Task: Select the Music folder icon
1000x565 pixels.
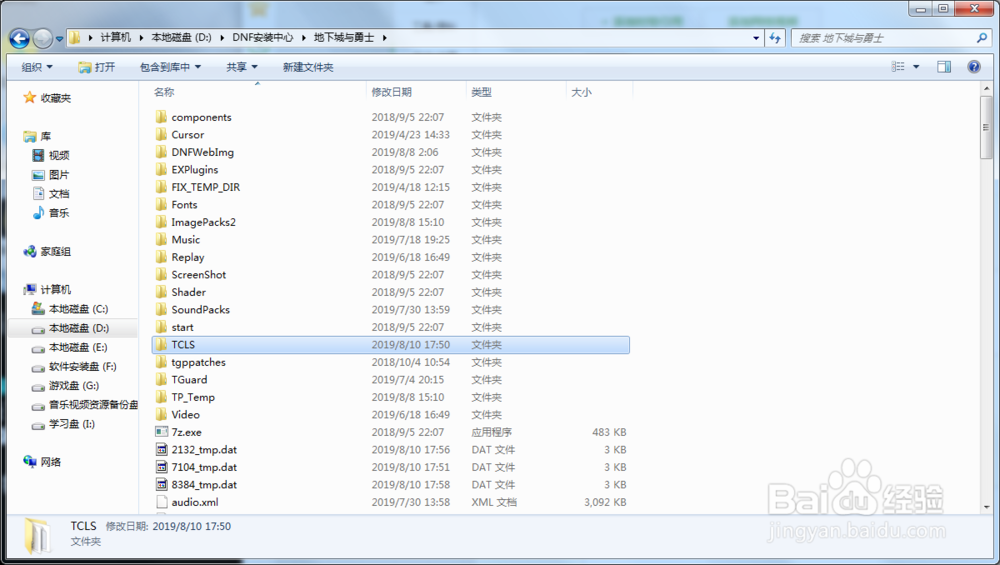Action: tap(161, 240)
